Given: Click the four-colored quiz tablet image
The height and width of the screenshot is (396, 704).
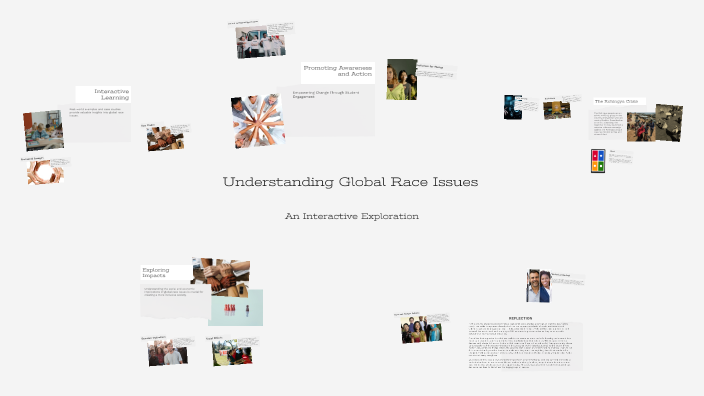Looking at the screenshot, I should (x=598, y=161).
